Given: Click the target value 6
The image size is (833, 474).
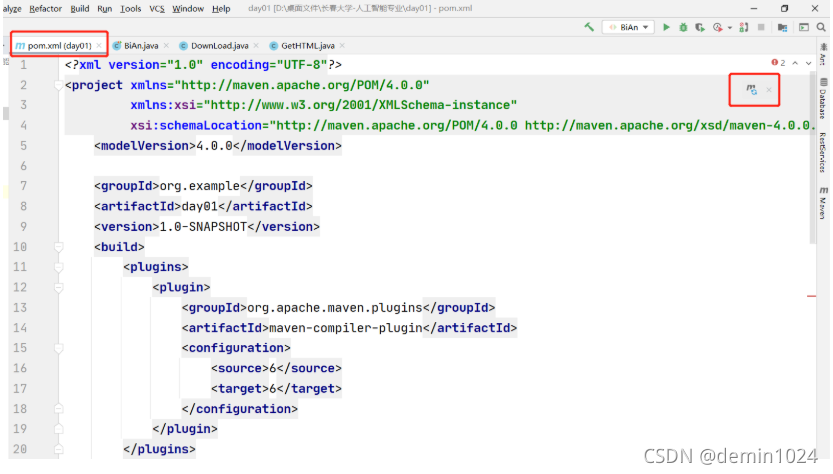Looking at the screenshot, I should [273, 389].
